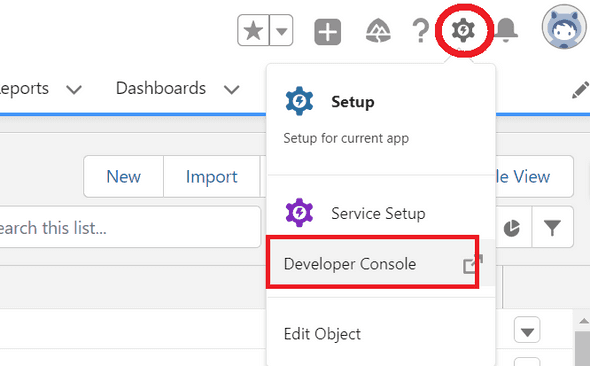Select Edit Object menu entry
This screenshot has height=366, width=590.
322,334
